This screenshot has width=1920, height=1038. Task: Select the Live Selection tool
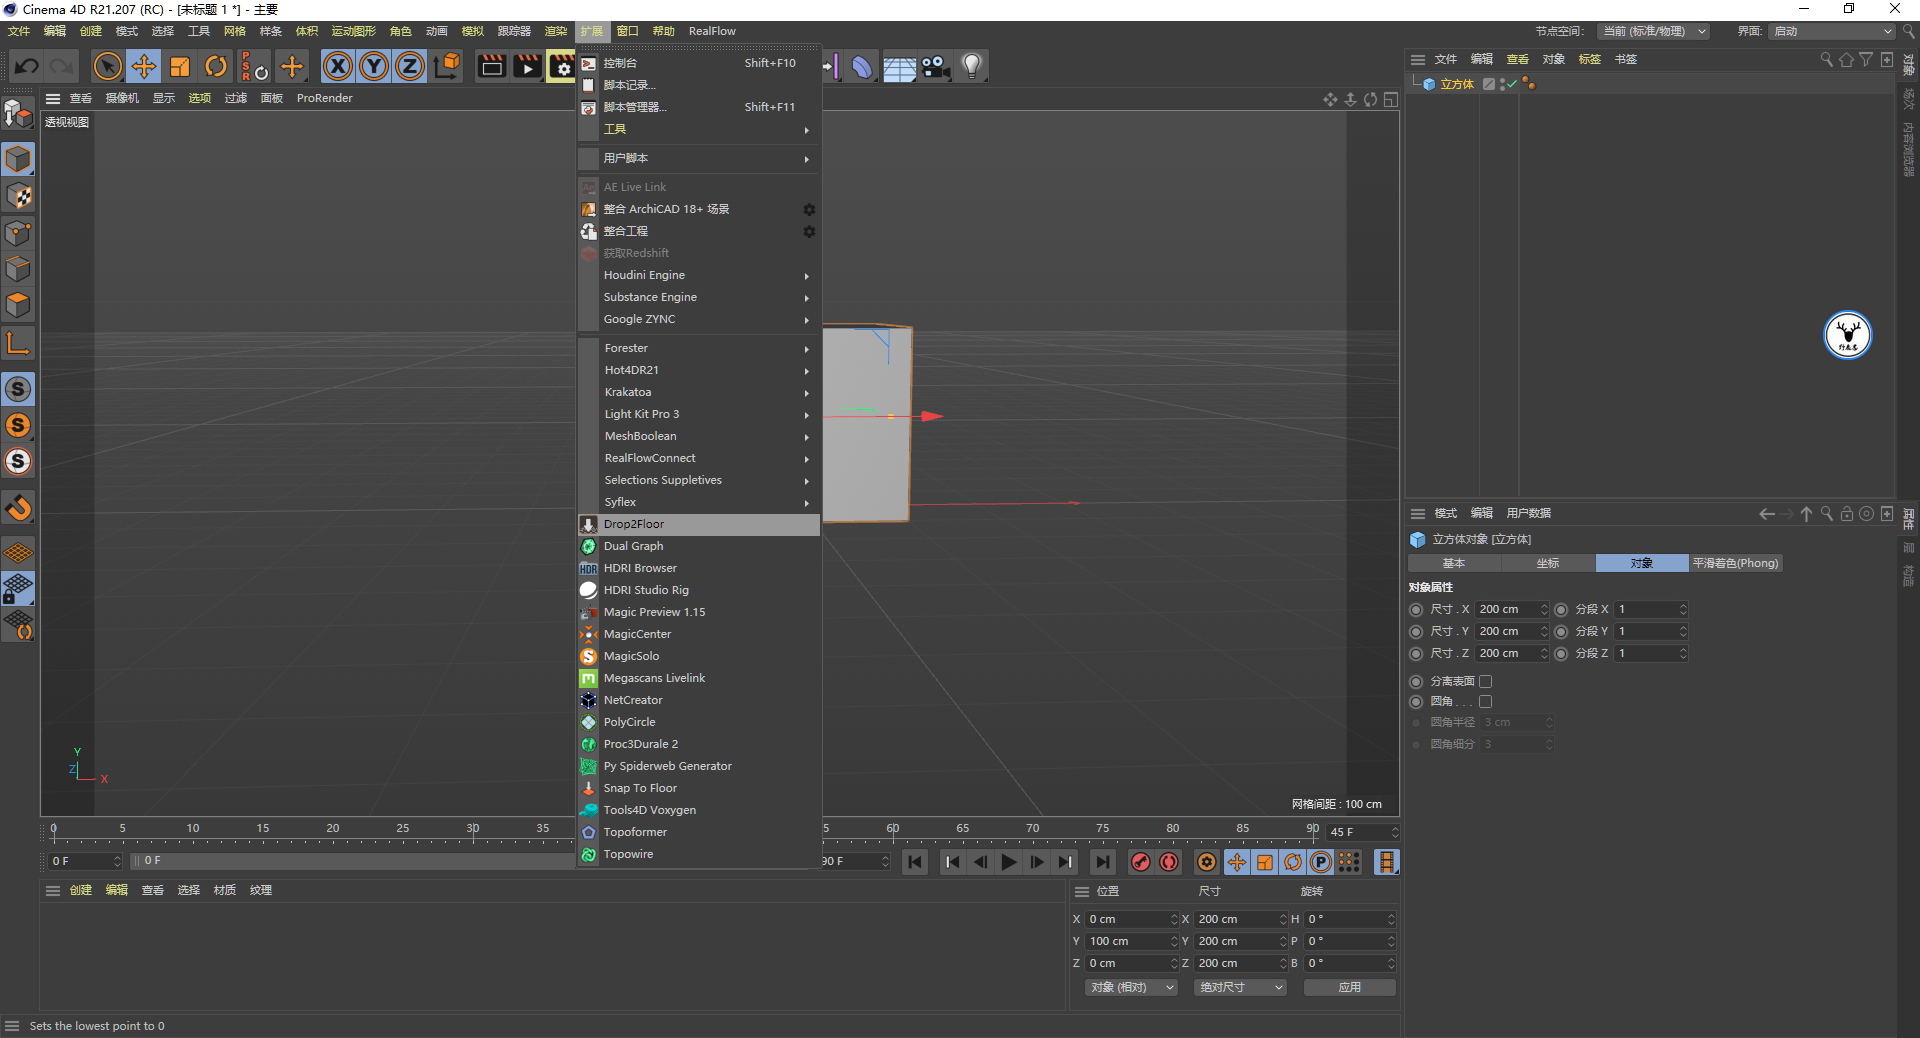click(x=107, y=67)
